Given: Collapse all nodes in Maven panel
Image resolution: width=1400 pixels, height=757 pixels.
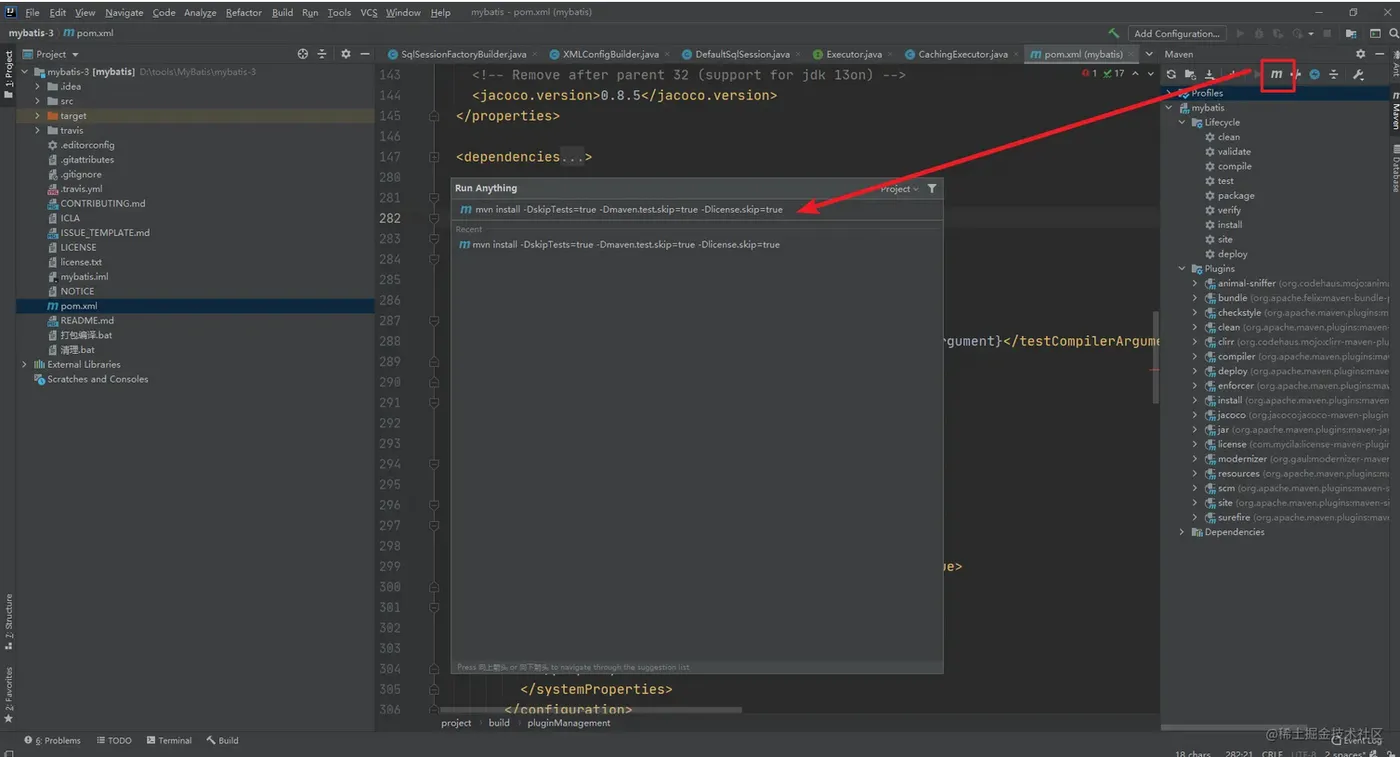Looking at the screenshot, I should (1333, 74).
